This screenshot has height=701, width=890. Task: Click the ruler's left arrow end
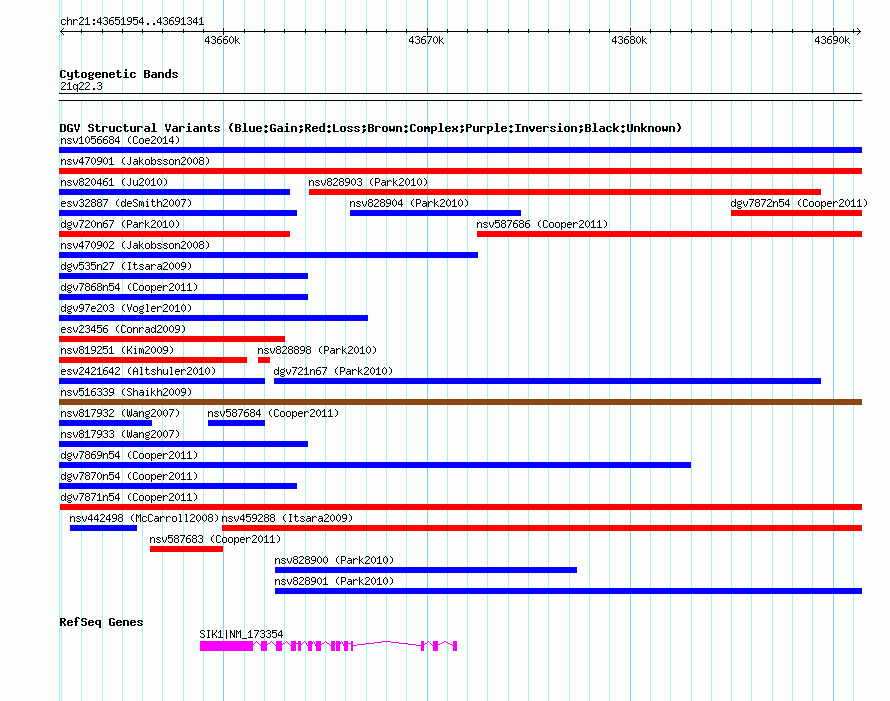point(62,32)
